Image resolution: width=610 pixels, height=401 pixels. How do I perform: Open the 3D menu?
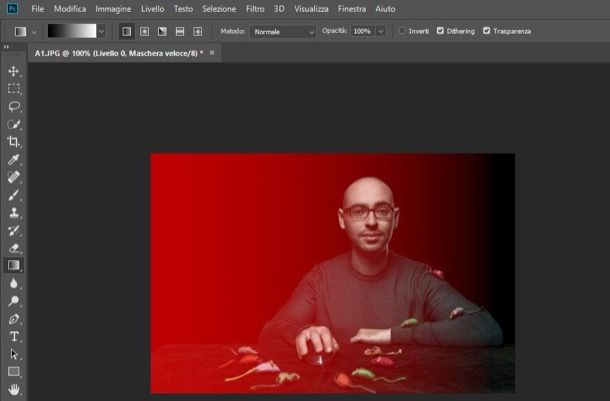click(279, 9)
